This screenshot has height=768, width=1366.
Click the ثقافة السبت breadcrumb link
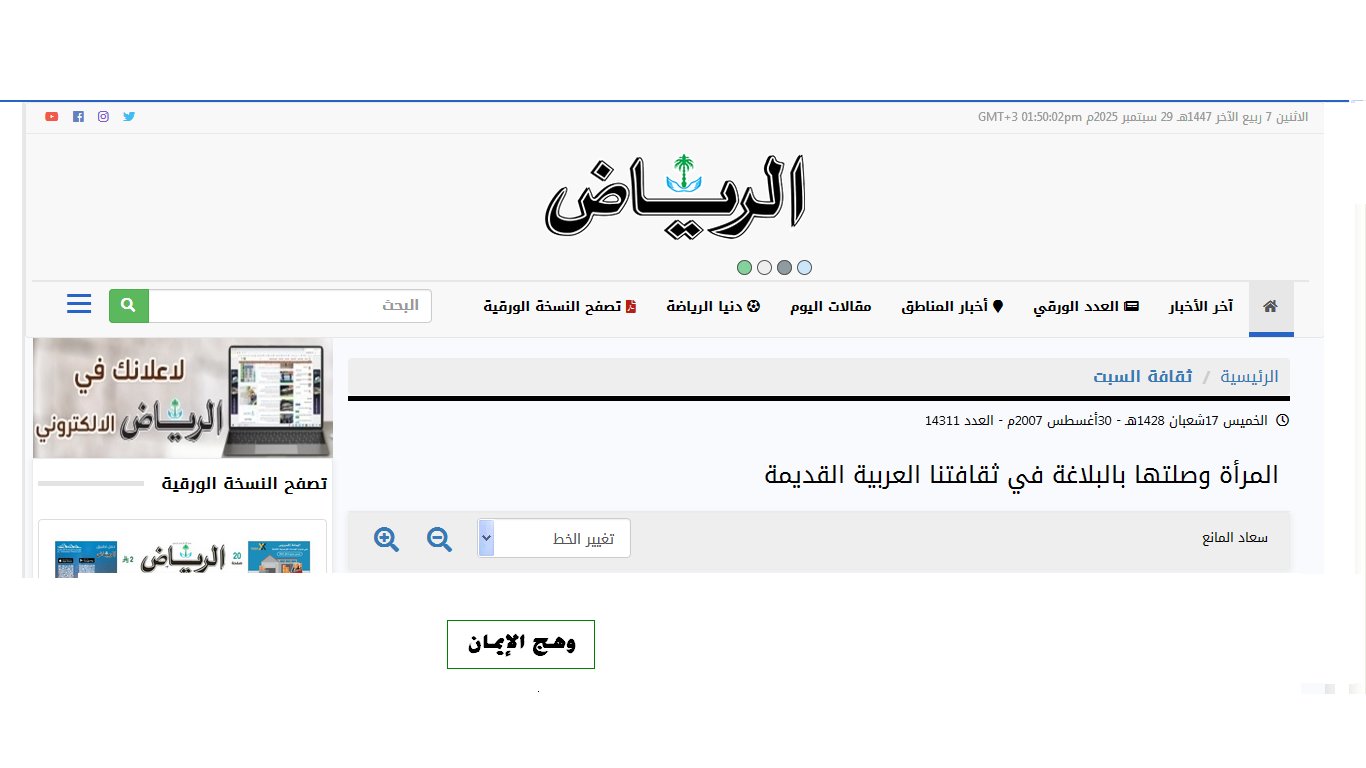coord(1143,377)
